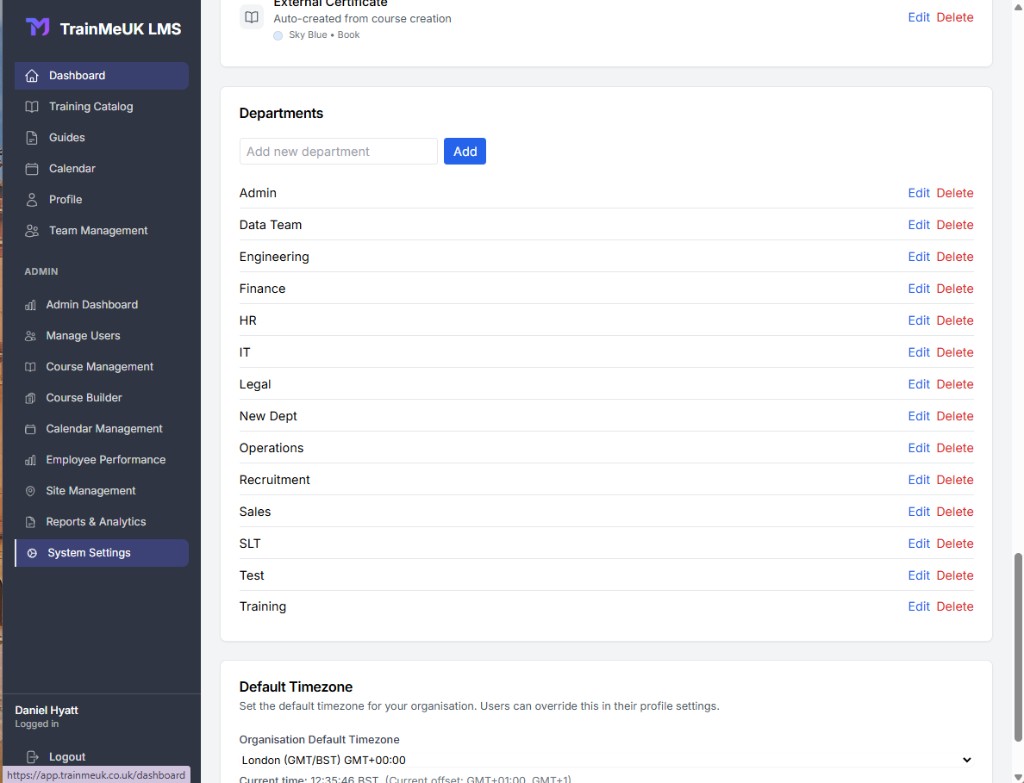Viewport: 1024px width, 783px height.
Task: Click the System Settings gear icon
Action: pos(31,553)
